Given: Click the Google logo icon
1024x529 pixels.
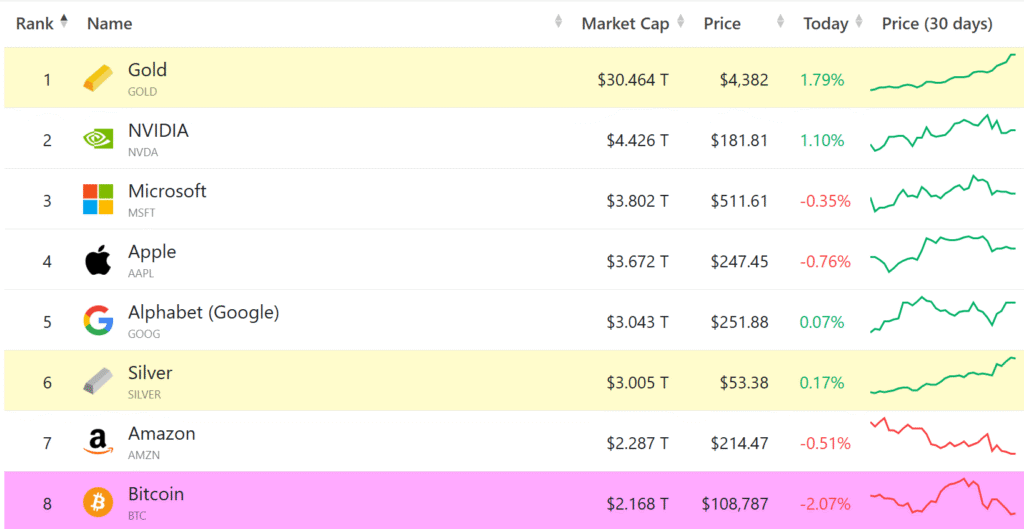Looking at the screenshot, I should tap(98, 321).
